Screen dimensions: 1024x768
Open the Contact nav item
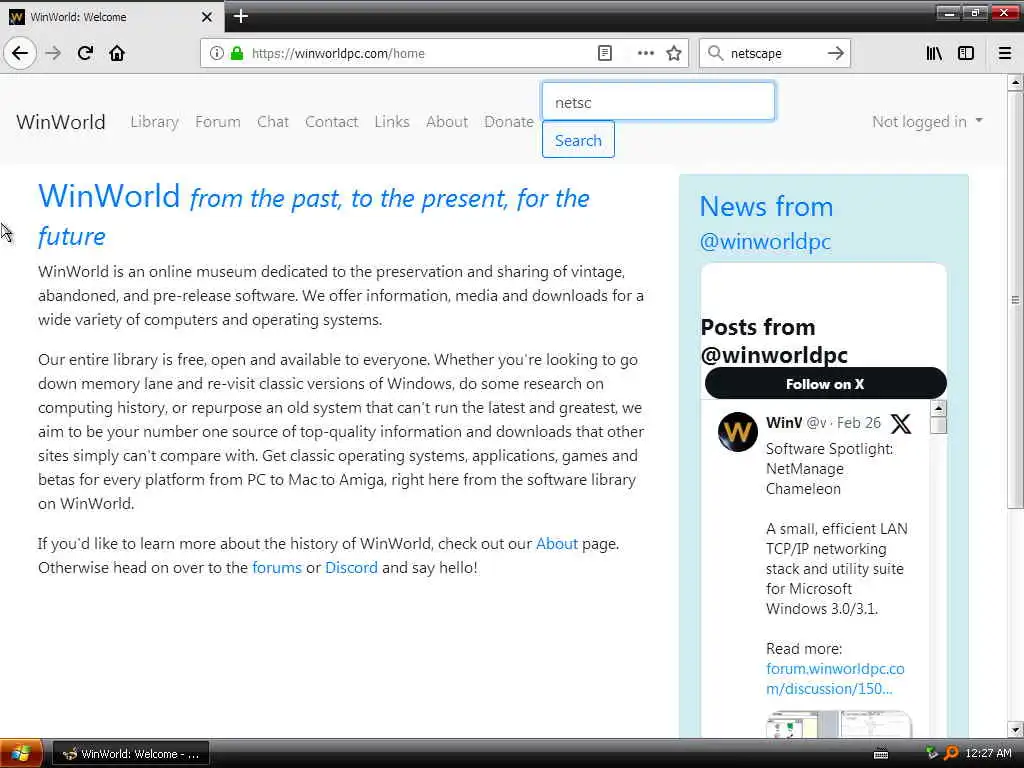tap(331, 121)
